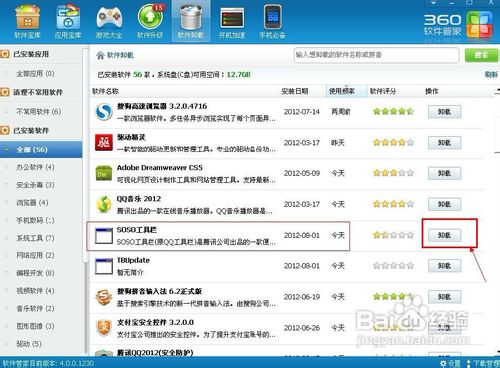Select 全部应用 (0) in sidebar

click(x=35, y=73)
